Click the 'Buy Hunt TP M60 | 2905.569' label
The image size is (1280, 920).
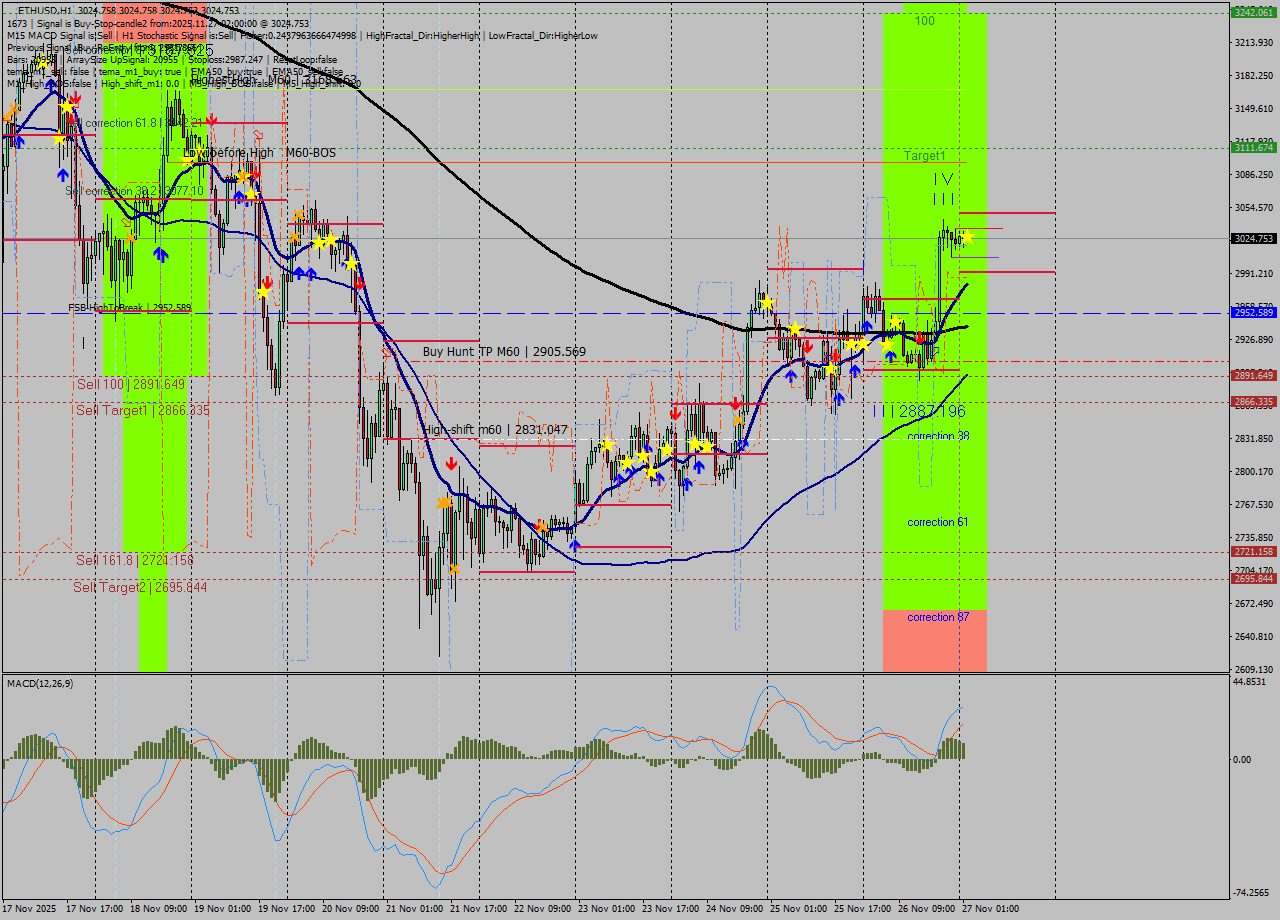click(505, 351)
